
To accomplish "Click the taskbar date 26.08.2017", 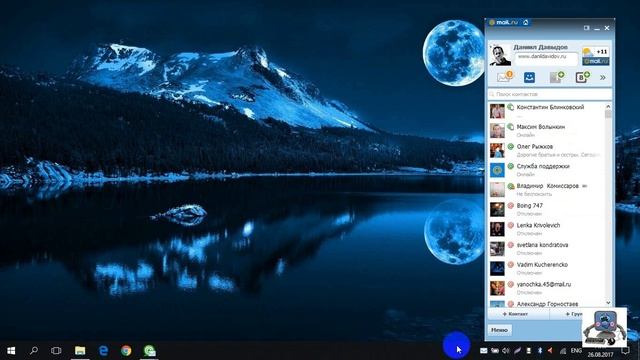I will click(x=600, y=355).
